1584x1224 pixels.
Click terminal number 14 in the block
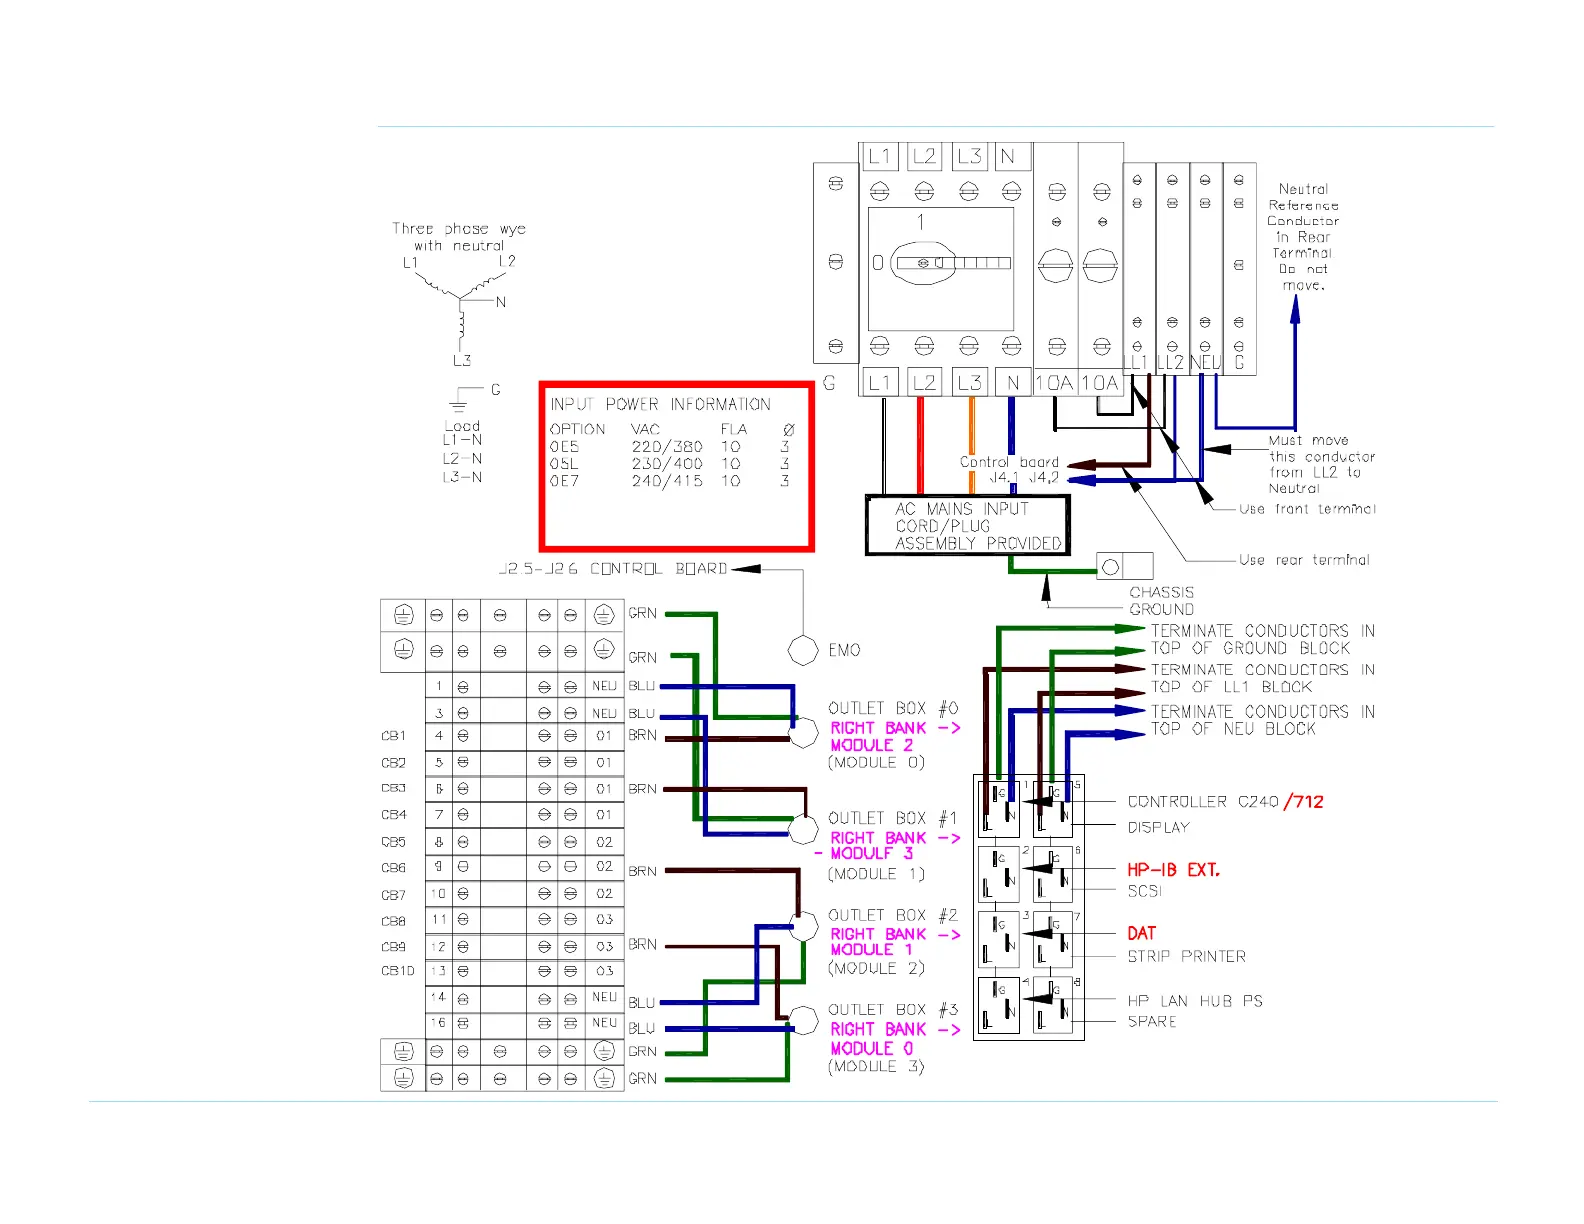(438, 998)
